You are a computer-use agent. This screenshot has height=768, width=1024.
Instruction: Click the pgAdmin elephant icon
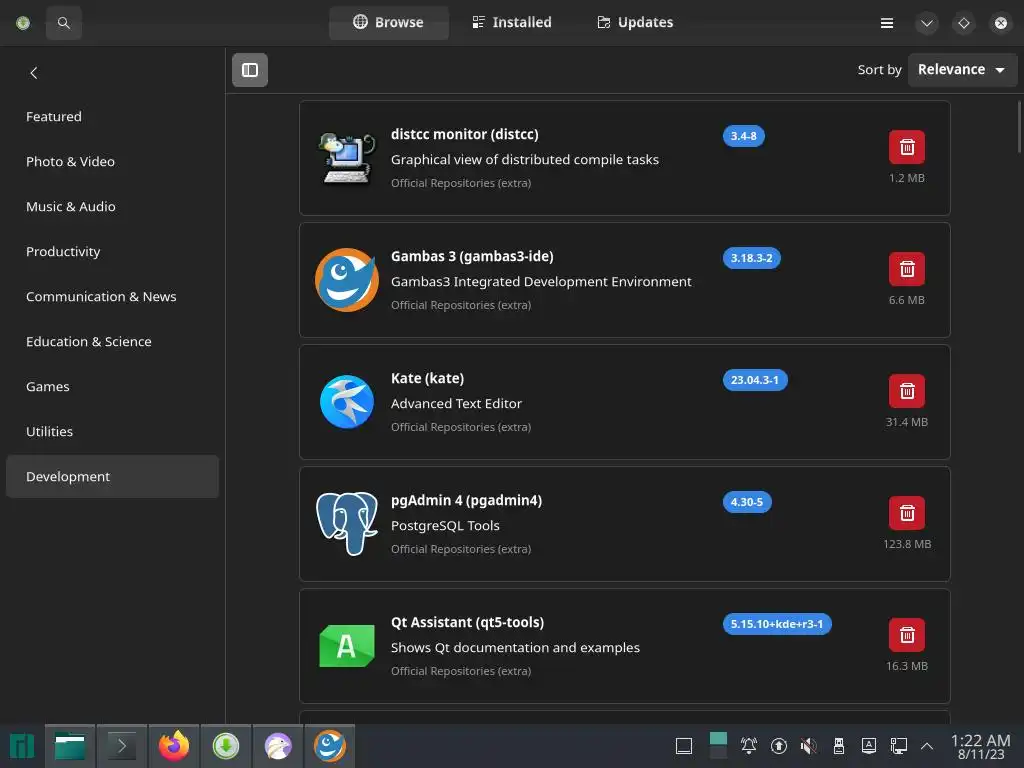tap(347, 524)
